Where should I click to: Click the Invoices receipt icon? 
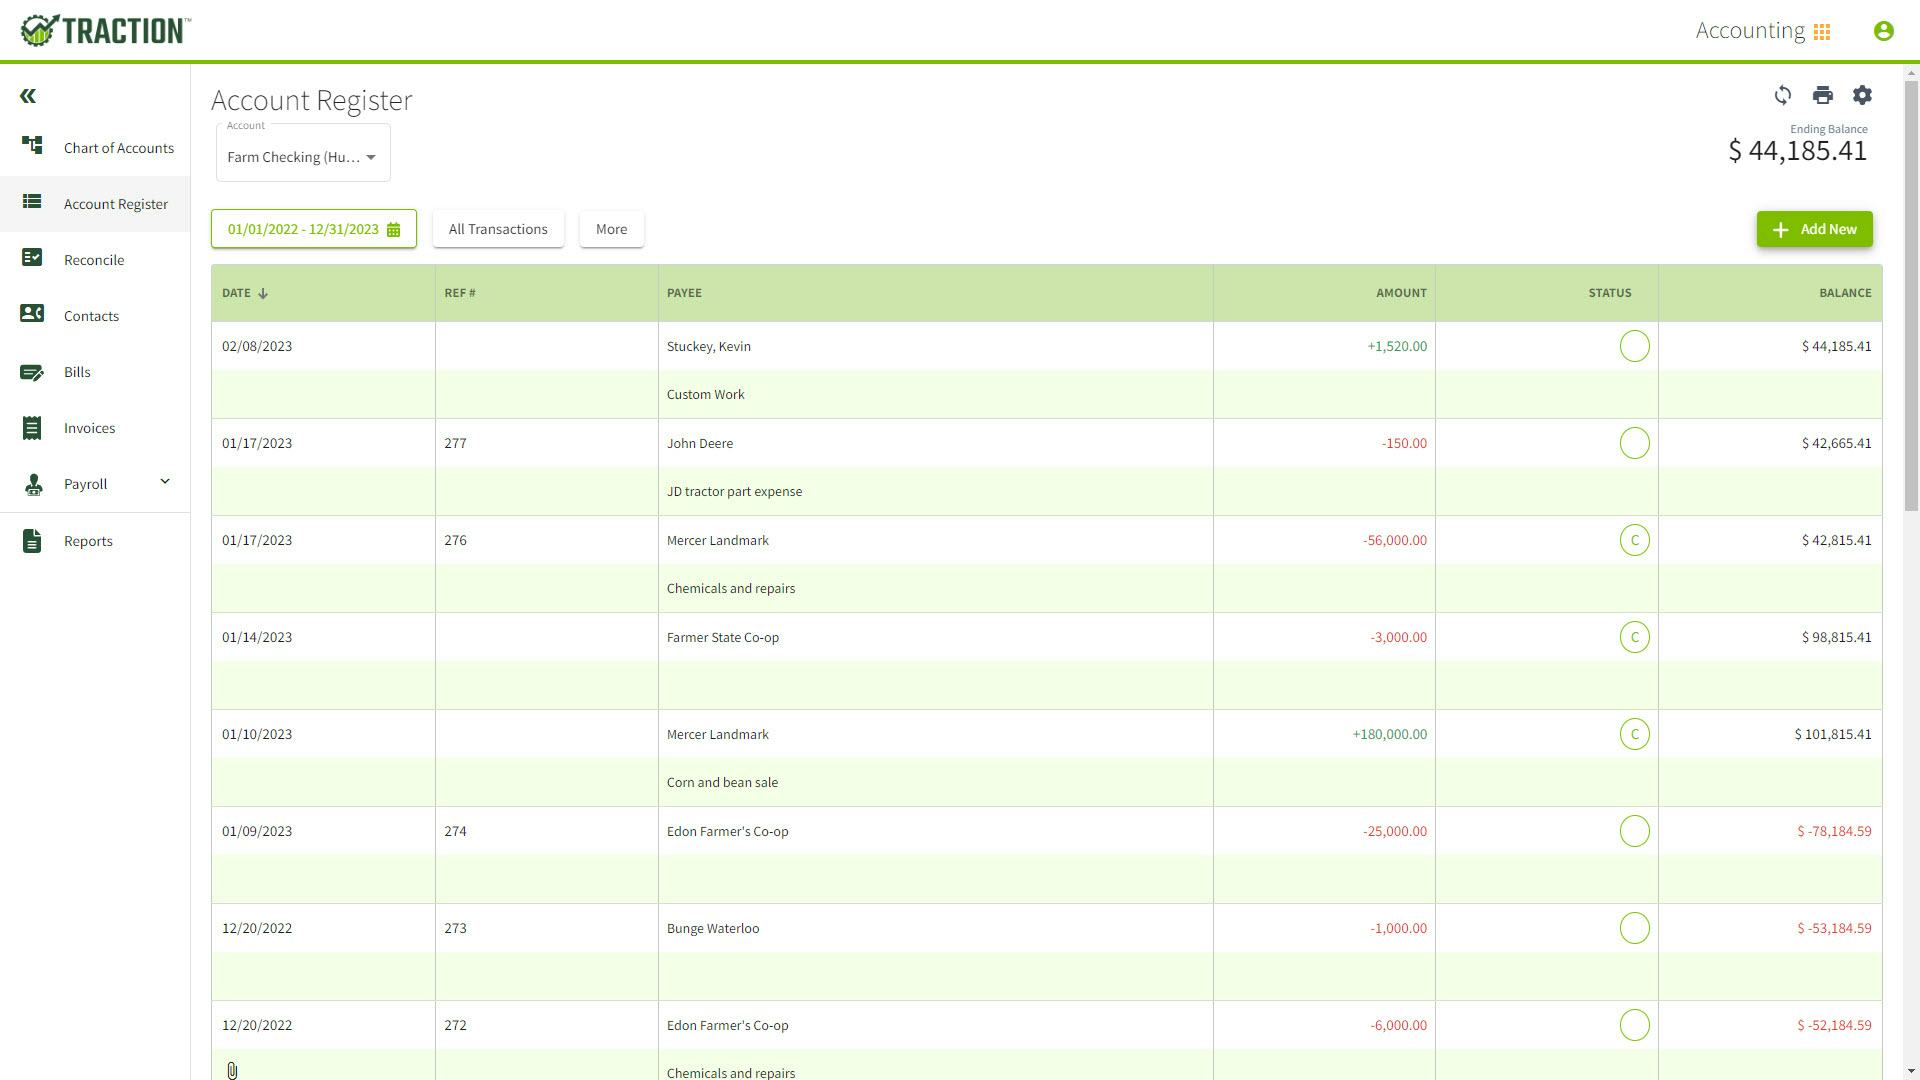click(x=32, y=428)
